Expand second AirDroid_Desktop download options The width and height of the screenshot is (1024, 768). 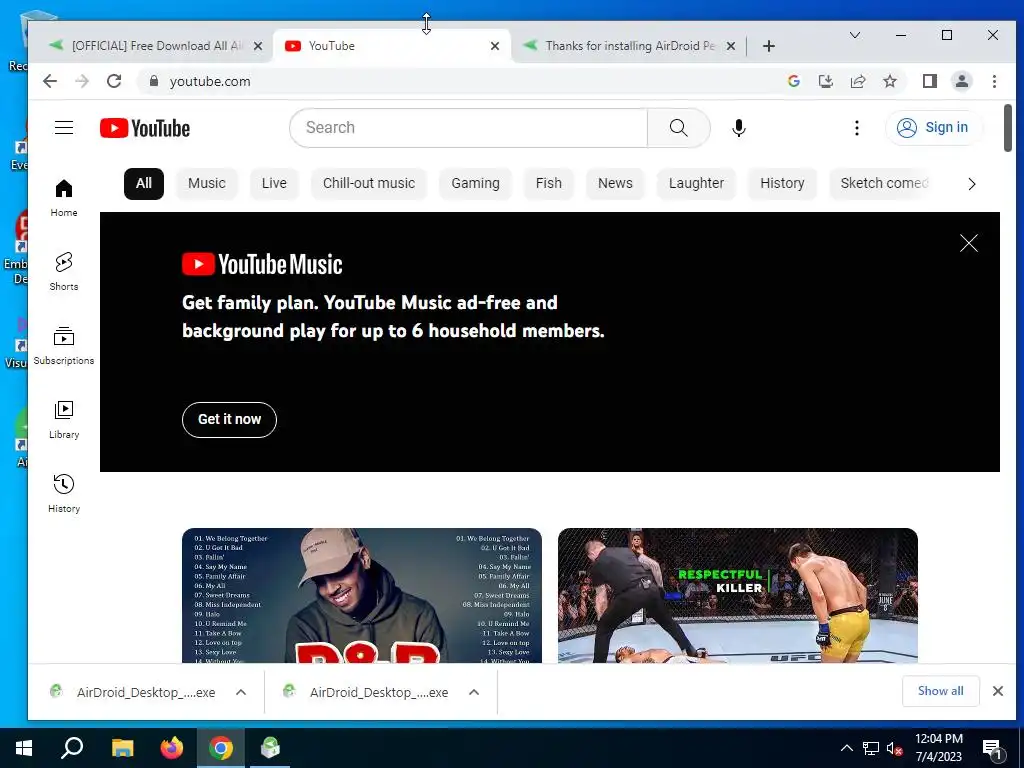(474, 692)
